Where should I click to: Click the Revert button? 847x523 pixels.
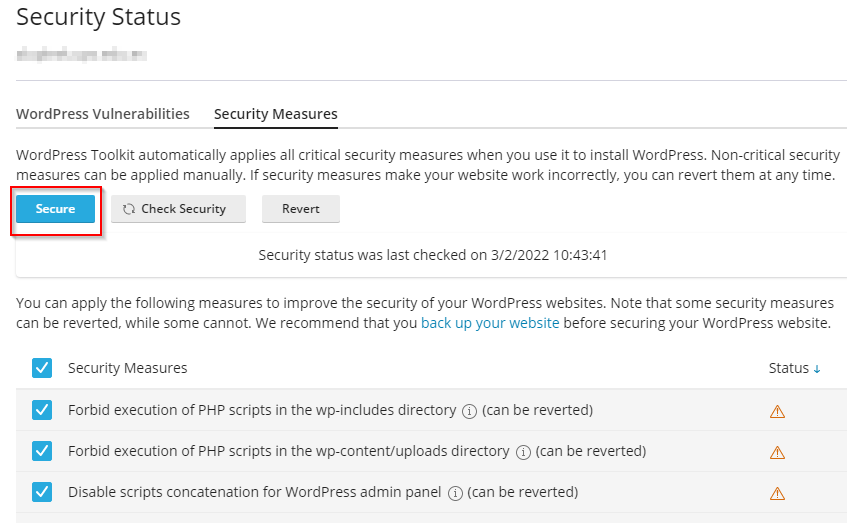pos(301,209)
